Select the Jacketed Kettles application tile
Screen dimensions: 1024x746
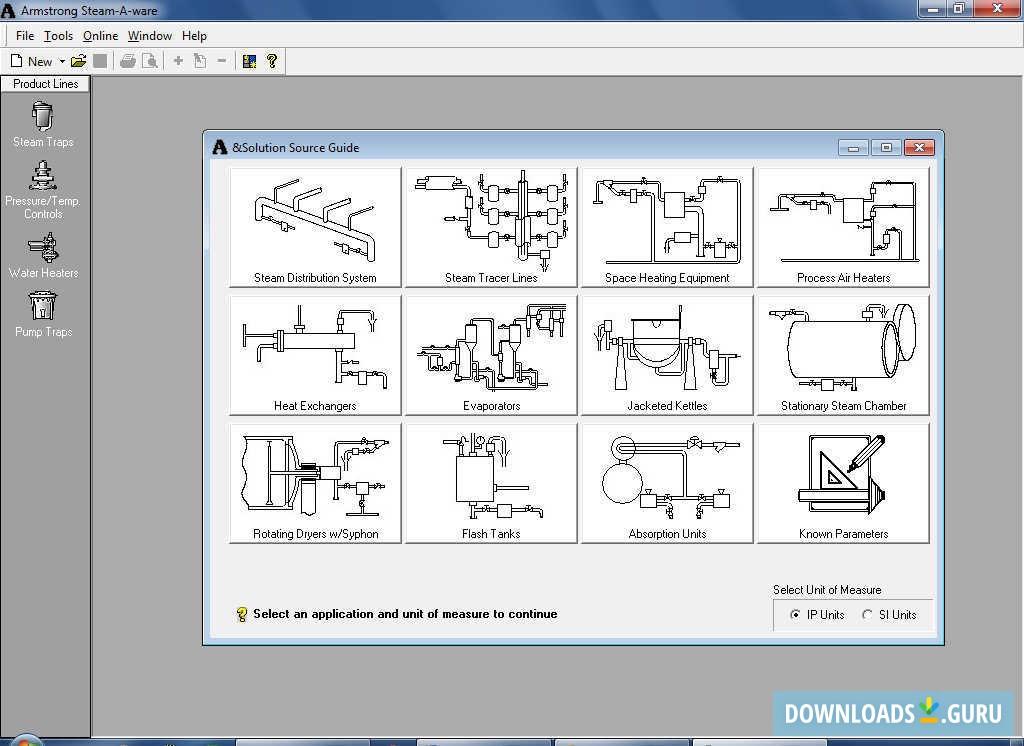tap(667, 355)
